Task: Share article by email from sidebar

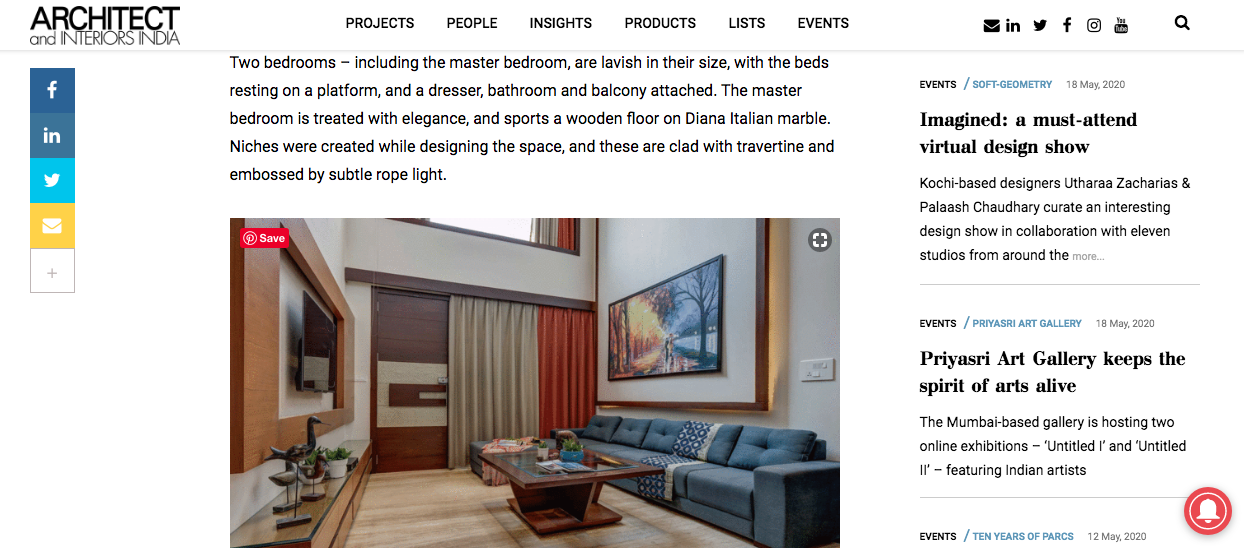Action: pyautogui.click(x=52, y=225)
